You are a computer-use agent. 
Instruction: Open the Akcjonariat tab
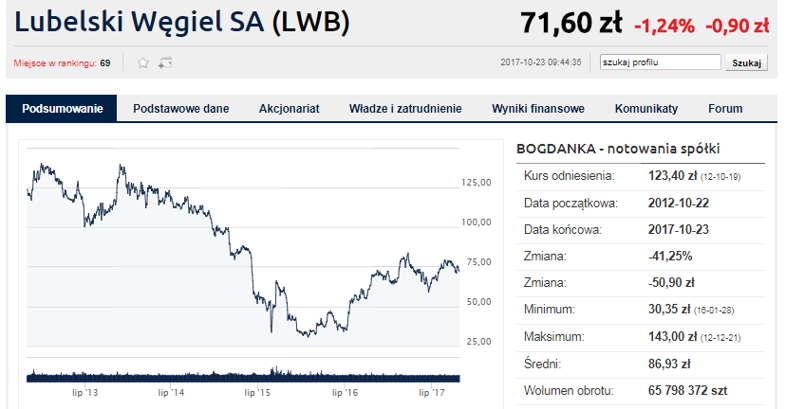(289, 108)
